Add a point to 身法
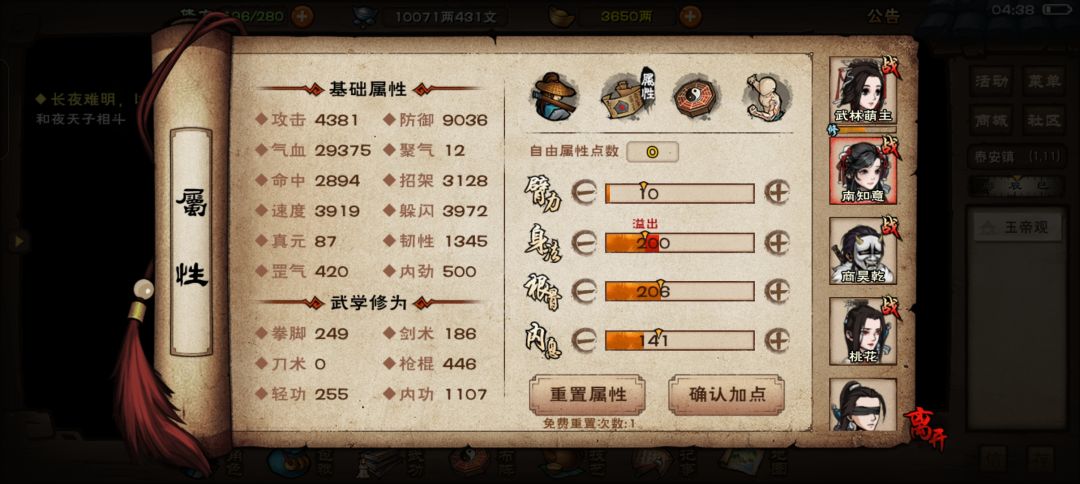Screen dimensions: 1080x484 [x=776, y=243]
